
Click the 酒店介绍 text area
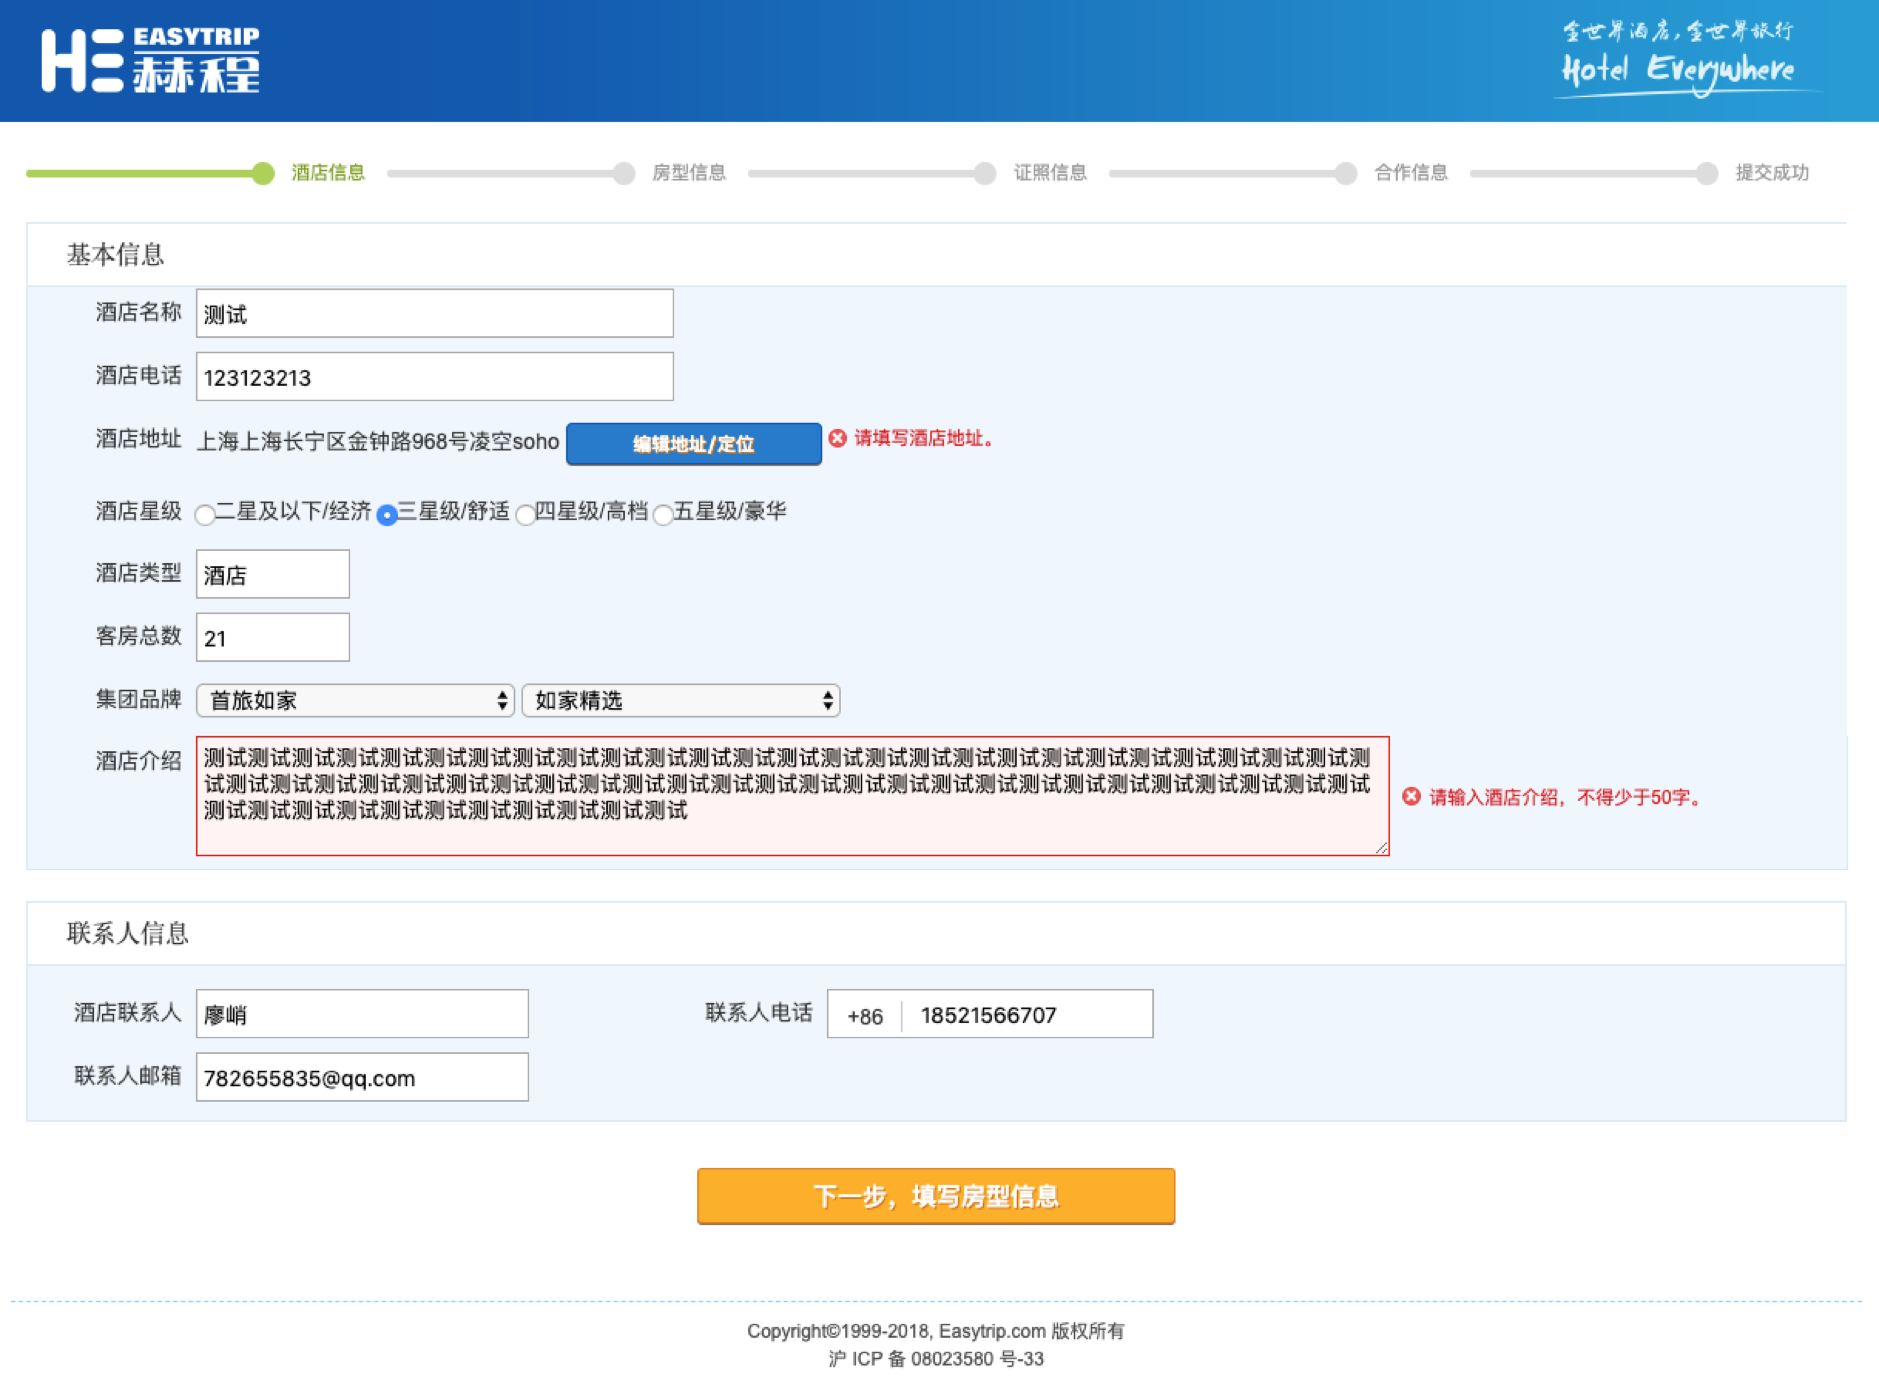793,796
